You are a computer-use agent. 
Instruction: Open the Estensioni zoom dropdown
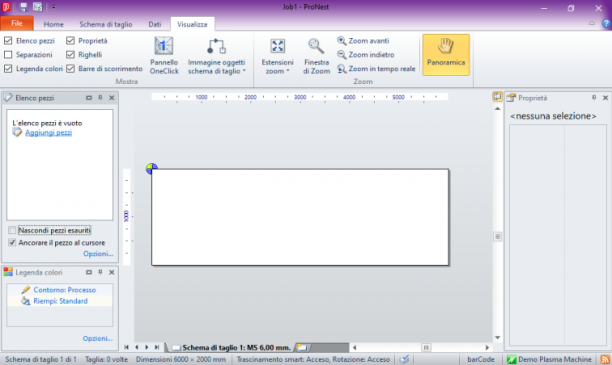tap(277, 55)
